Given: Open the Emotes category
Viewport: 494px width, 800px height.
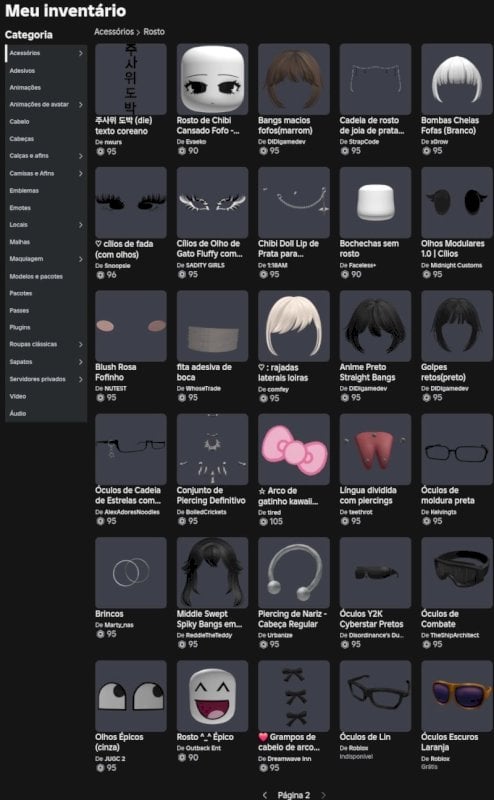Looking at the screenshot, I should (x=20, y=208).
